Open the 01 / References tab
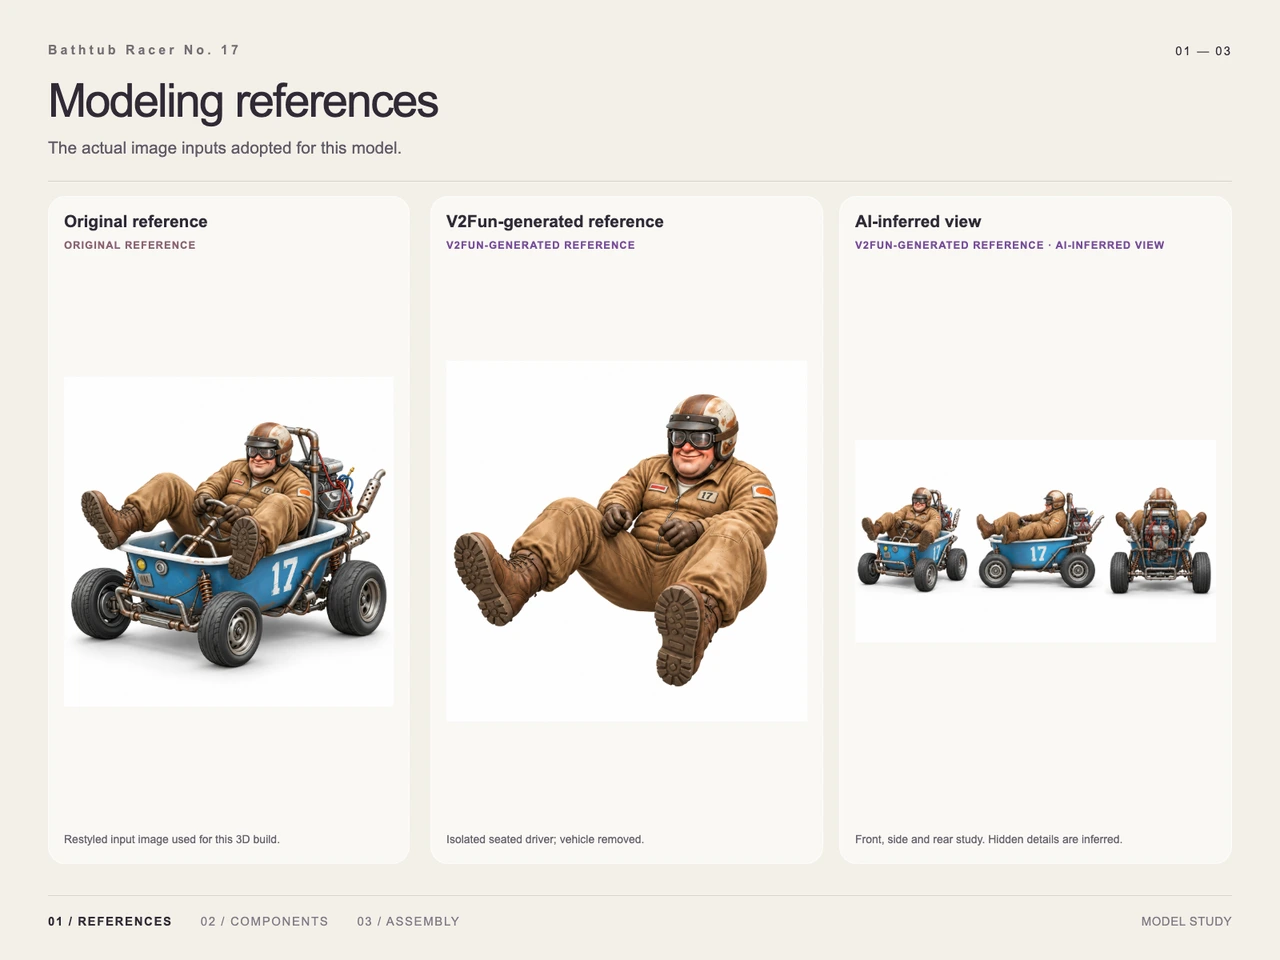This screenshot has height=960, width=1280. click(x=110, y=921)
